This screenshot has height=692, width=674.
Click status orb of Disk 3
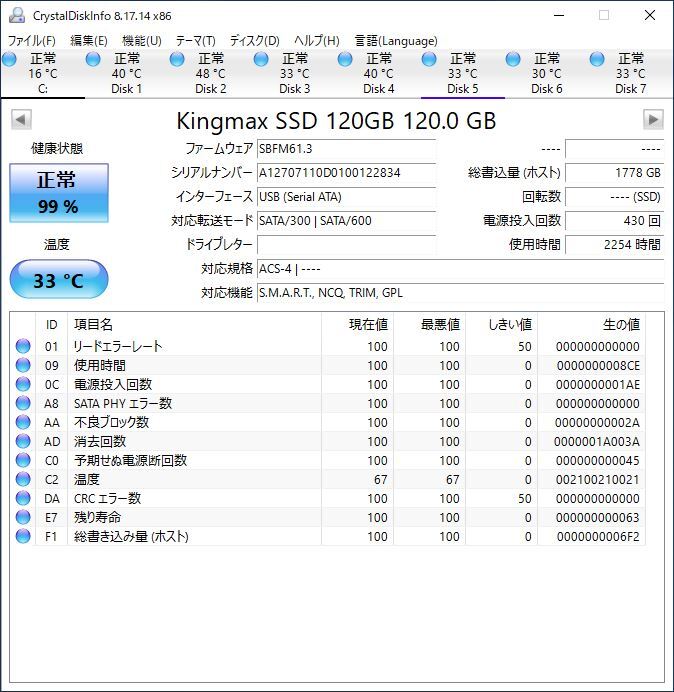click(261, 59)
